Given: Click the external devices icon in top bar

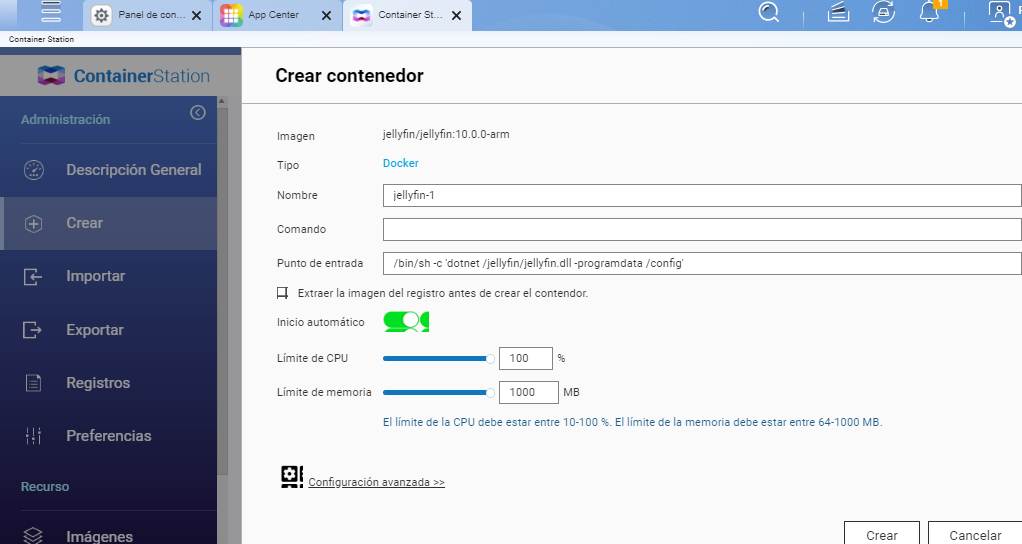Looking at the screenshot, I should pos(839,12).
